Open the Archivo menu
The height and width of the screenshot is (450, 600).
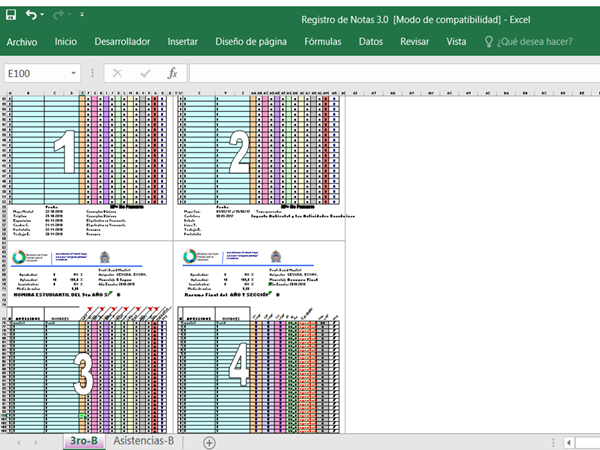point(22,42)
